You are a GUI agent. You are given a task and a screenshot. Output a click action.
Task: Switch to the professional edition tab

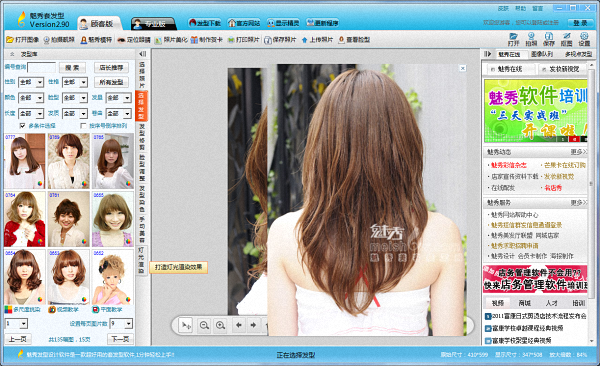(153, 24)
